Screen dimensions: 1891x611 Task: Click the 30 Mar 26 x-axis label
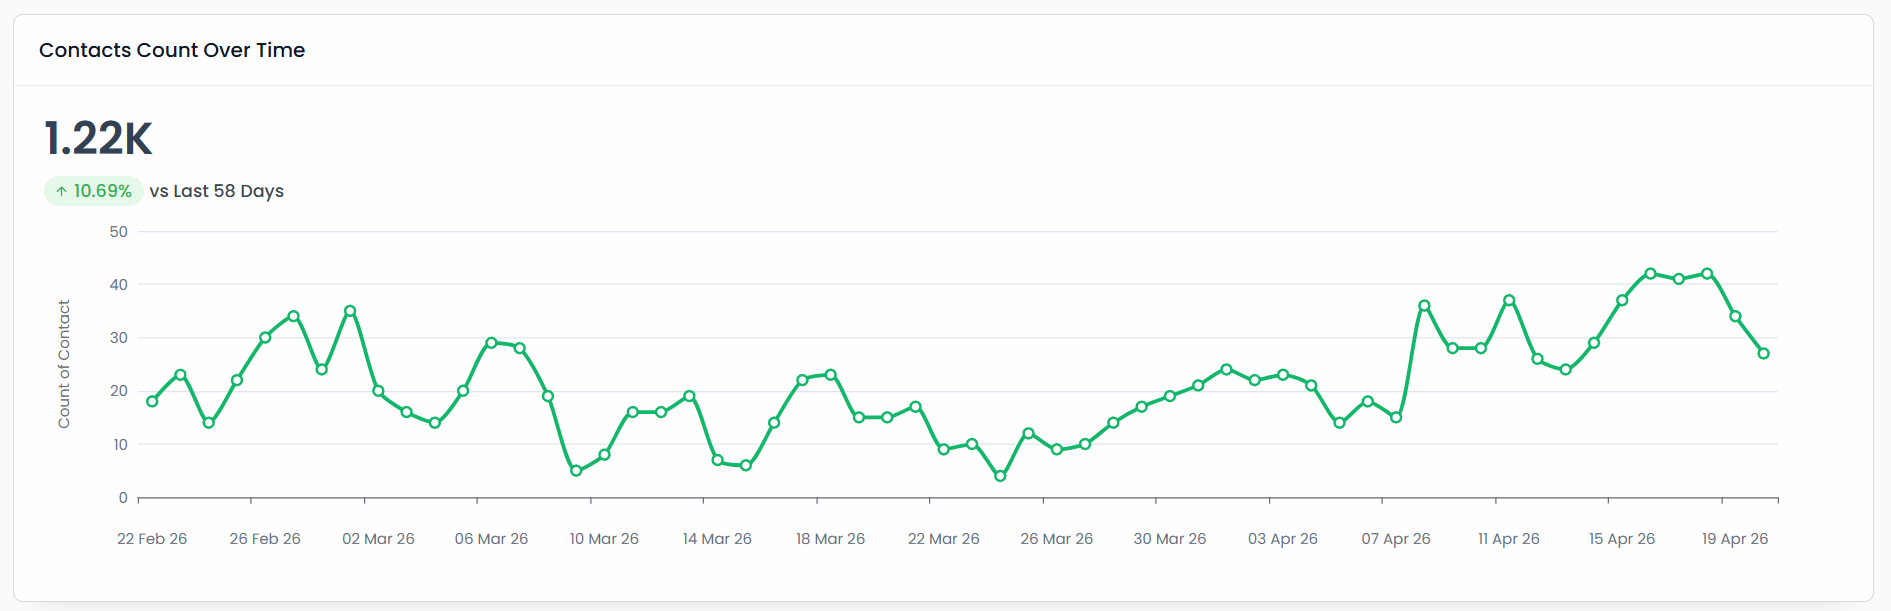1169,539
